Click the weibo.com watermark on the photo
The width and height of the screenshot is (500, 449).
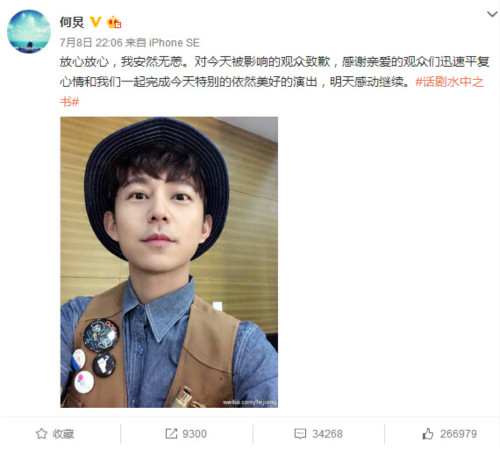point(250,402)
